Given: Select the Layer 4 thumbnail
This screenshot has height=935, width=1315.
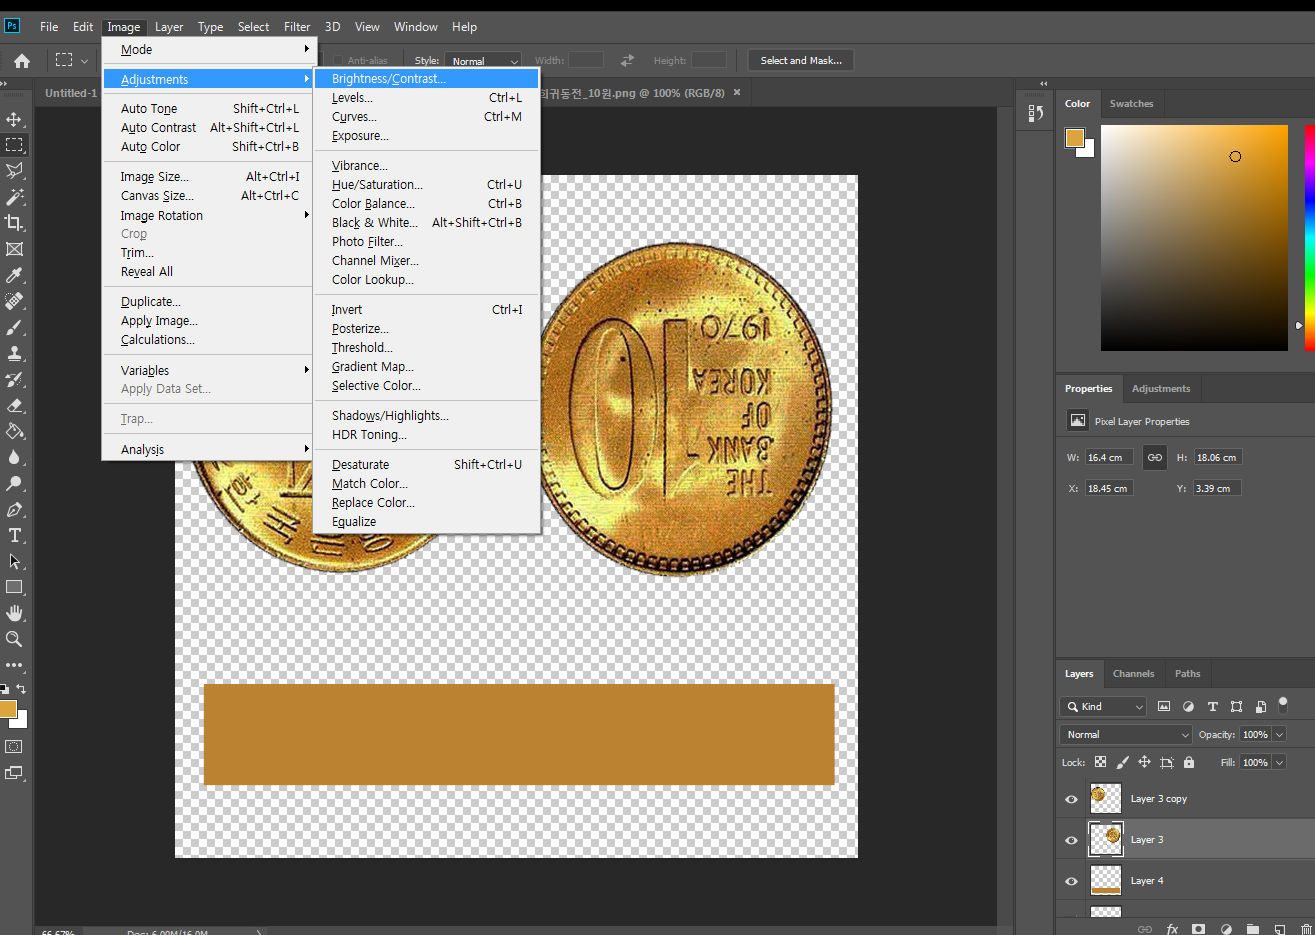Looking at the screenshot, I should pyautogui.click(x=1105, y=881).
